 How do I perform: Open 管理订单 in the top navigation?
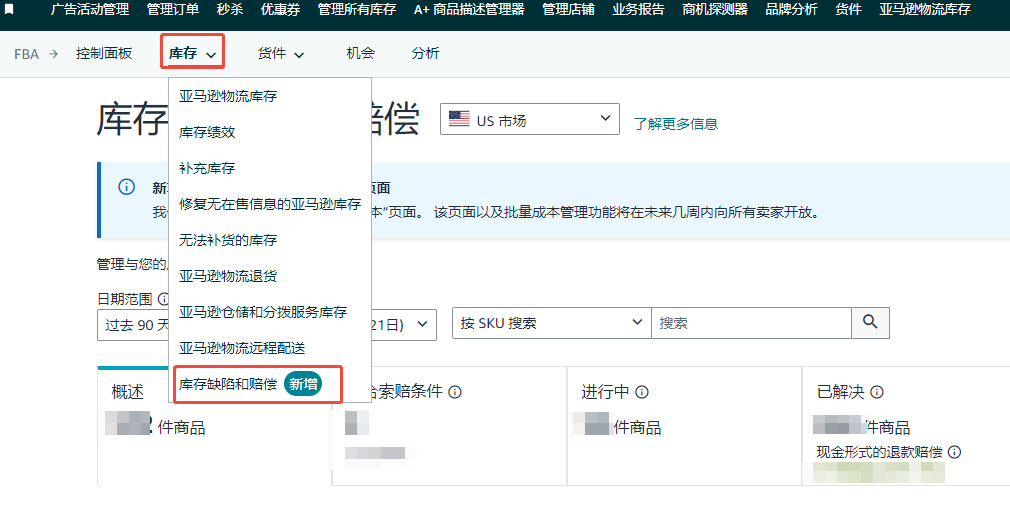[x=172, y=9]
